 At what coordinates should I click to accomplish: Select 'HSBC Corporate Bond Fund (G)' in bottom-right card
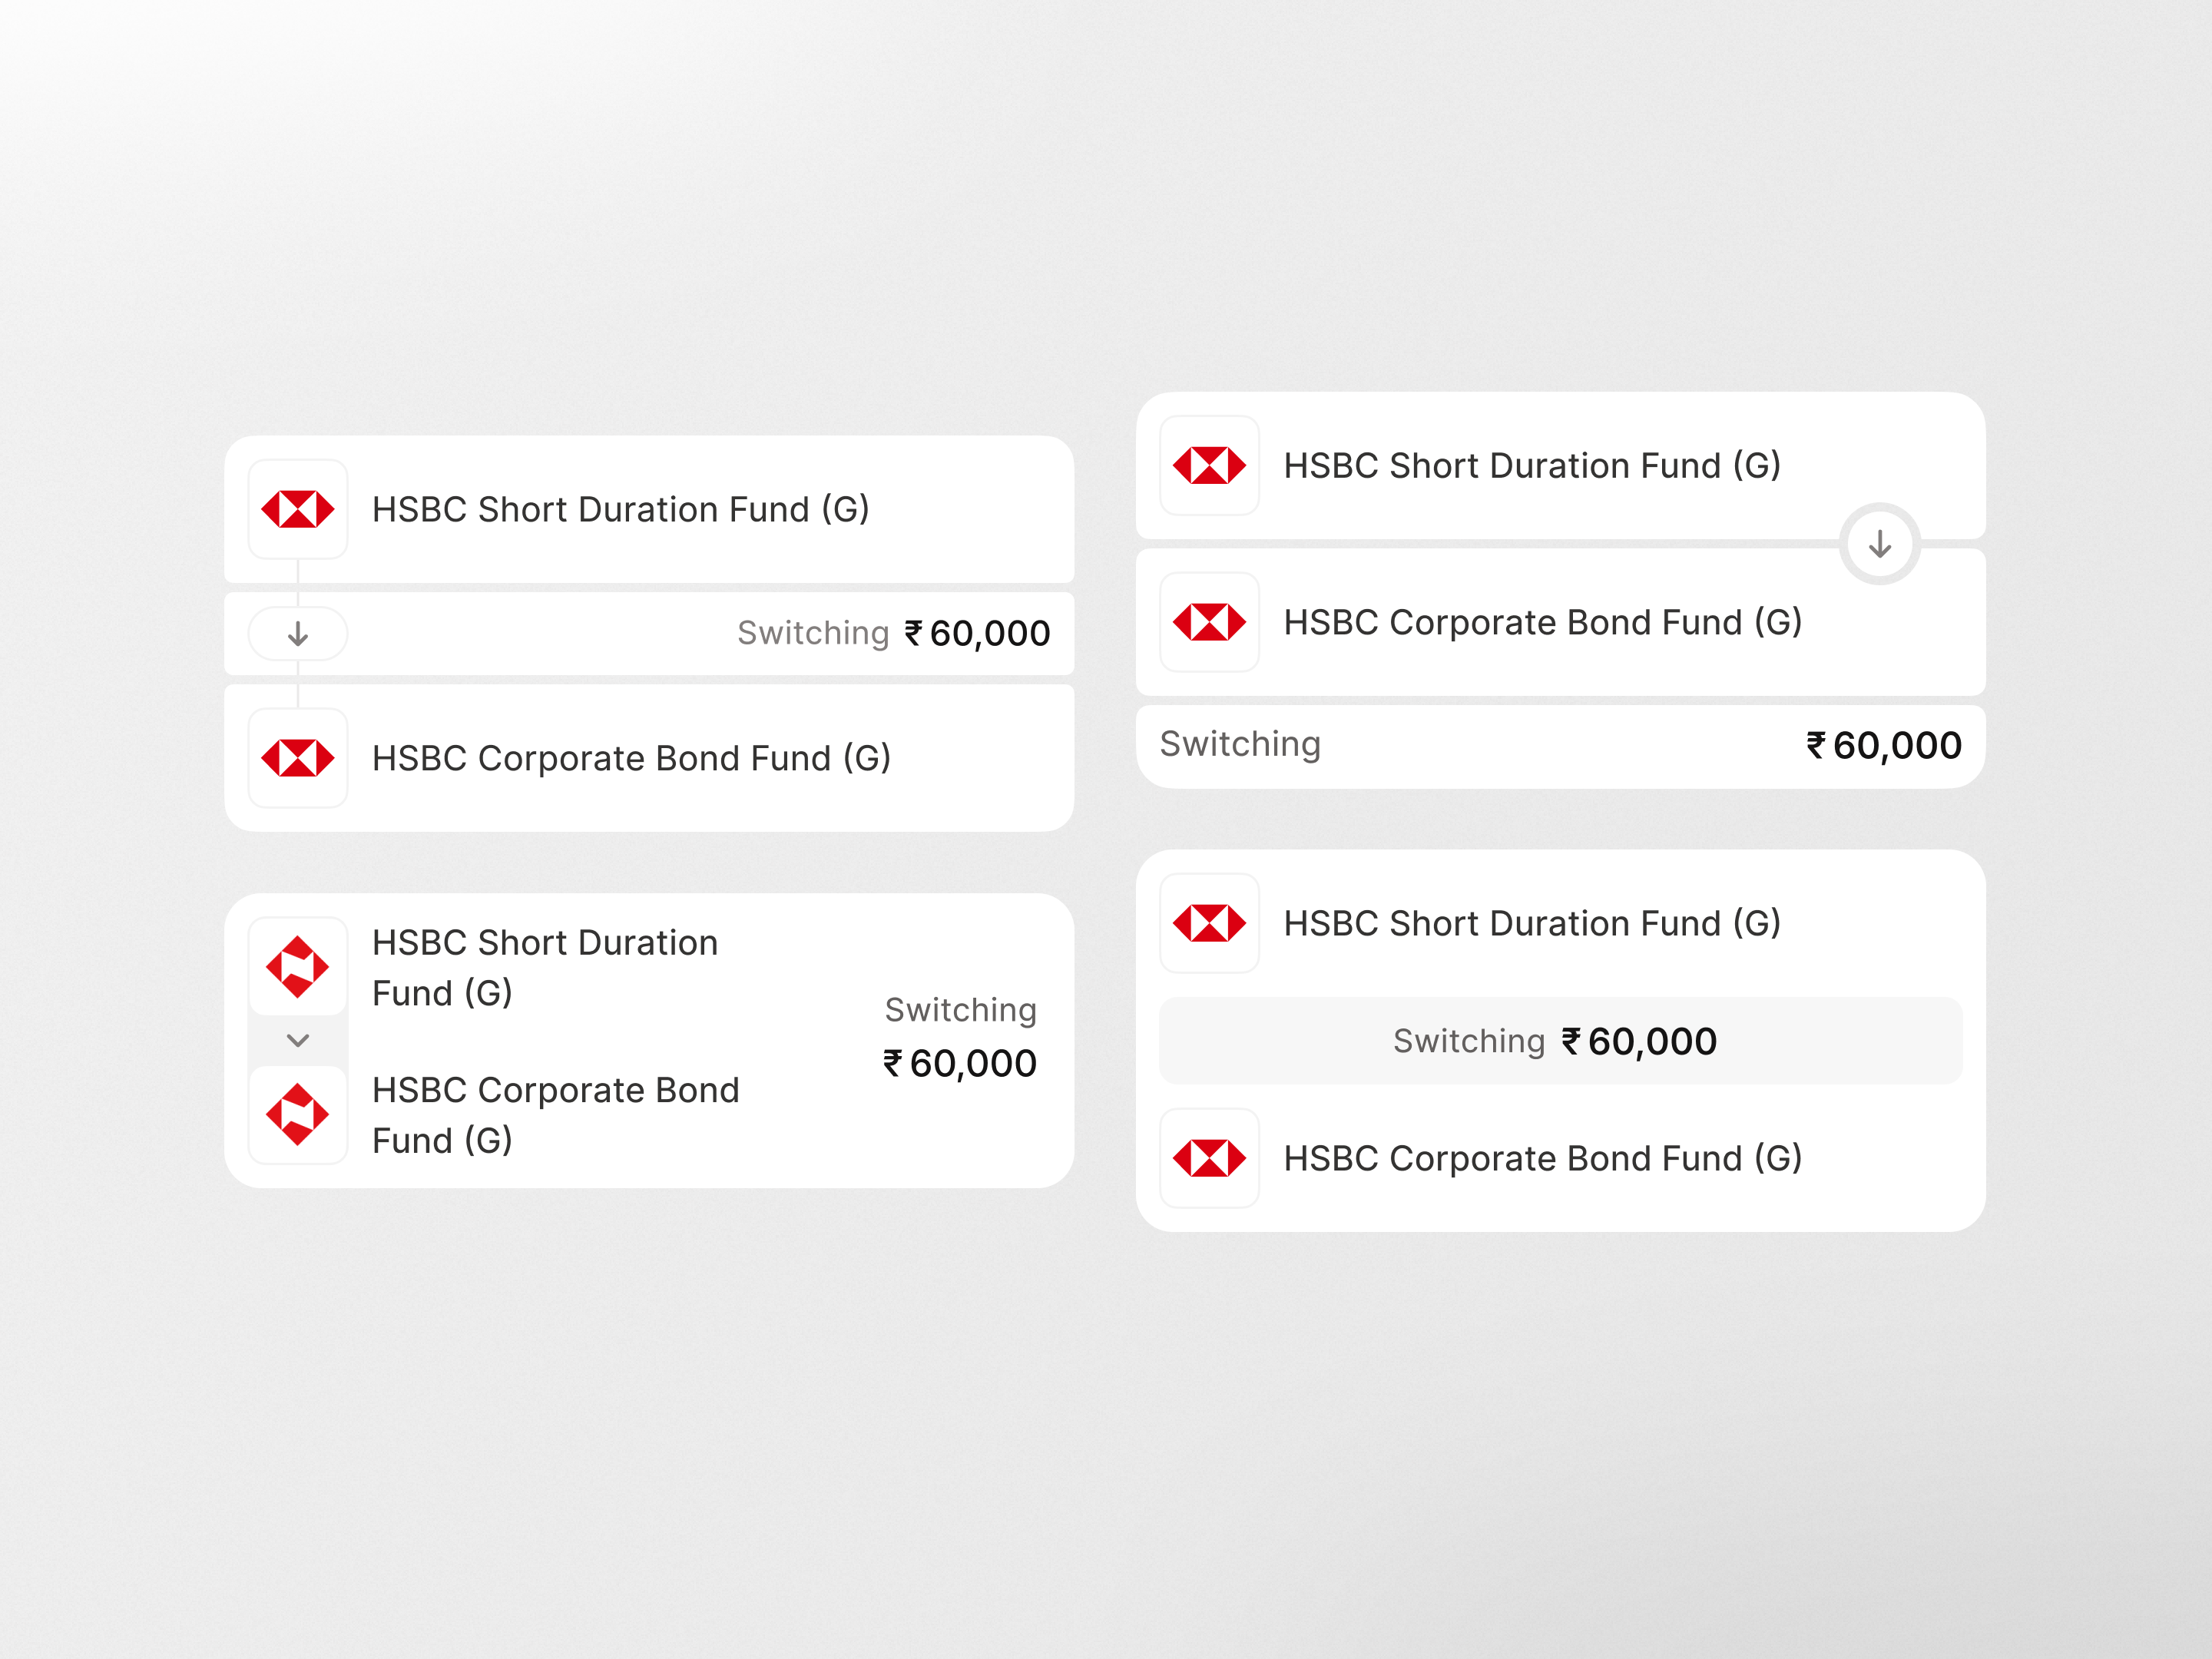1543,1159
